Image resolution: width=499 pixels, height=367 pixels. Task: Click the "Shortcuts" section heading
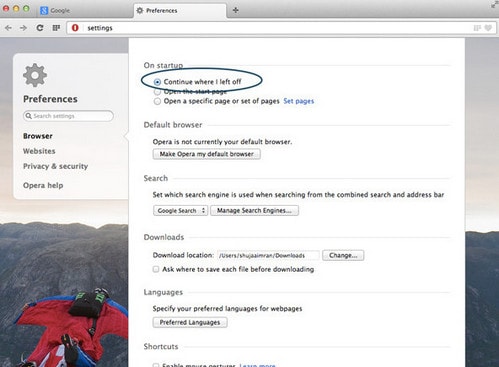[x=161, y=347]
